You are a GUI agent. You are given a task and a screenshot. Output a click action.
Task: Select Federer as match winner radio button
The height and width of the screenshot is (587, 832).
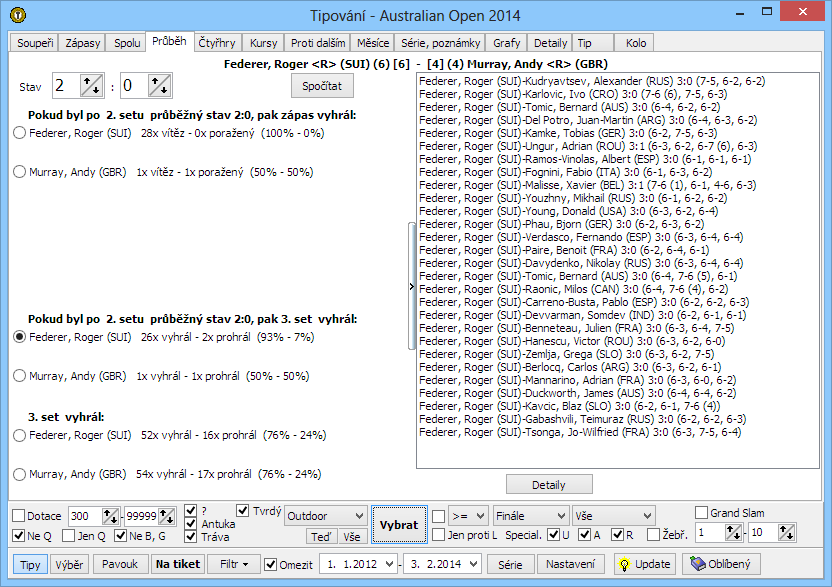(20, 133)
